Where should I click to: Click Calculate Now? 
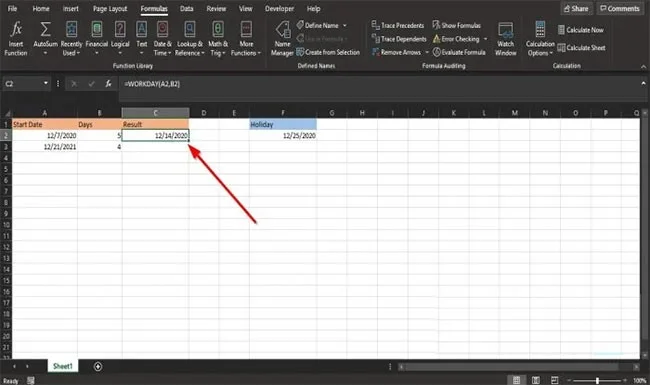tap(580, 30)
